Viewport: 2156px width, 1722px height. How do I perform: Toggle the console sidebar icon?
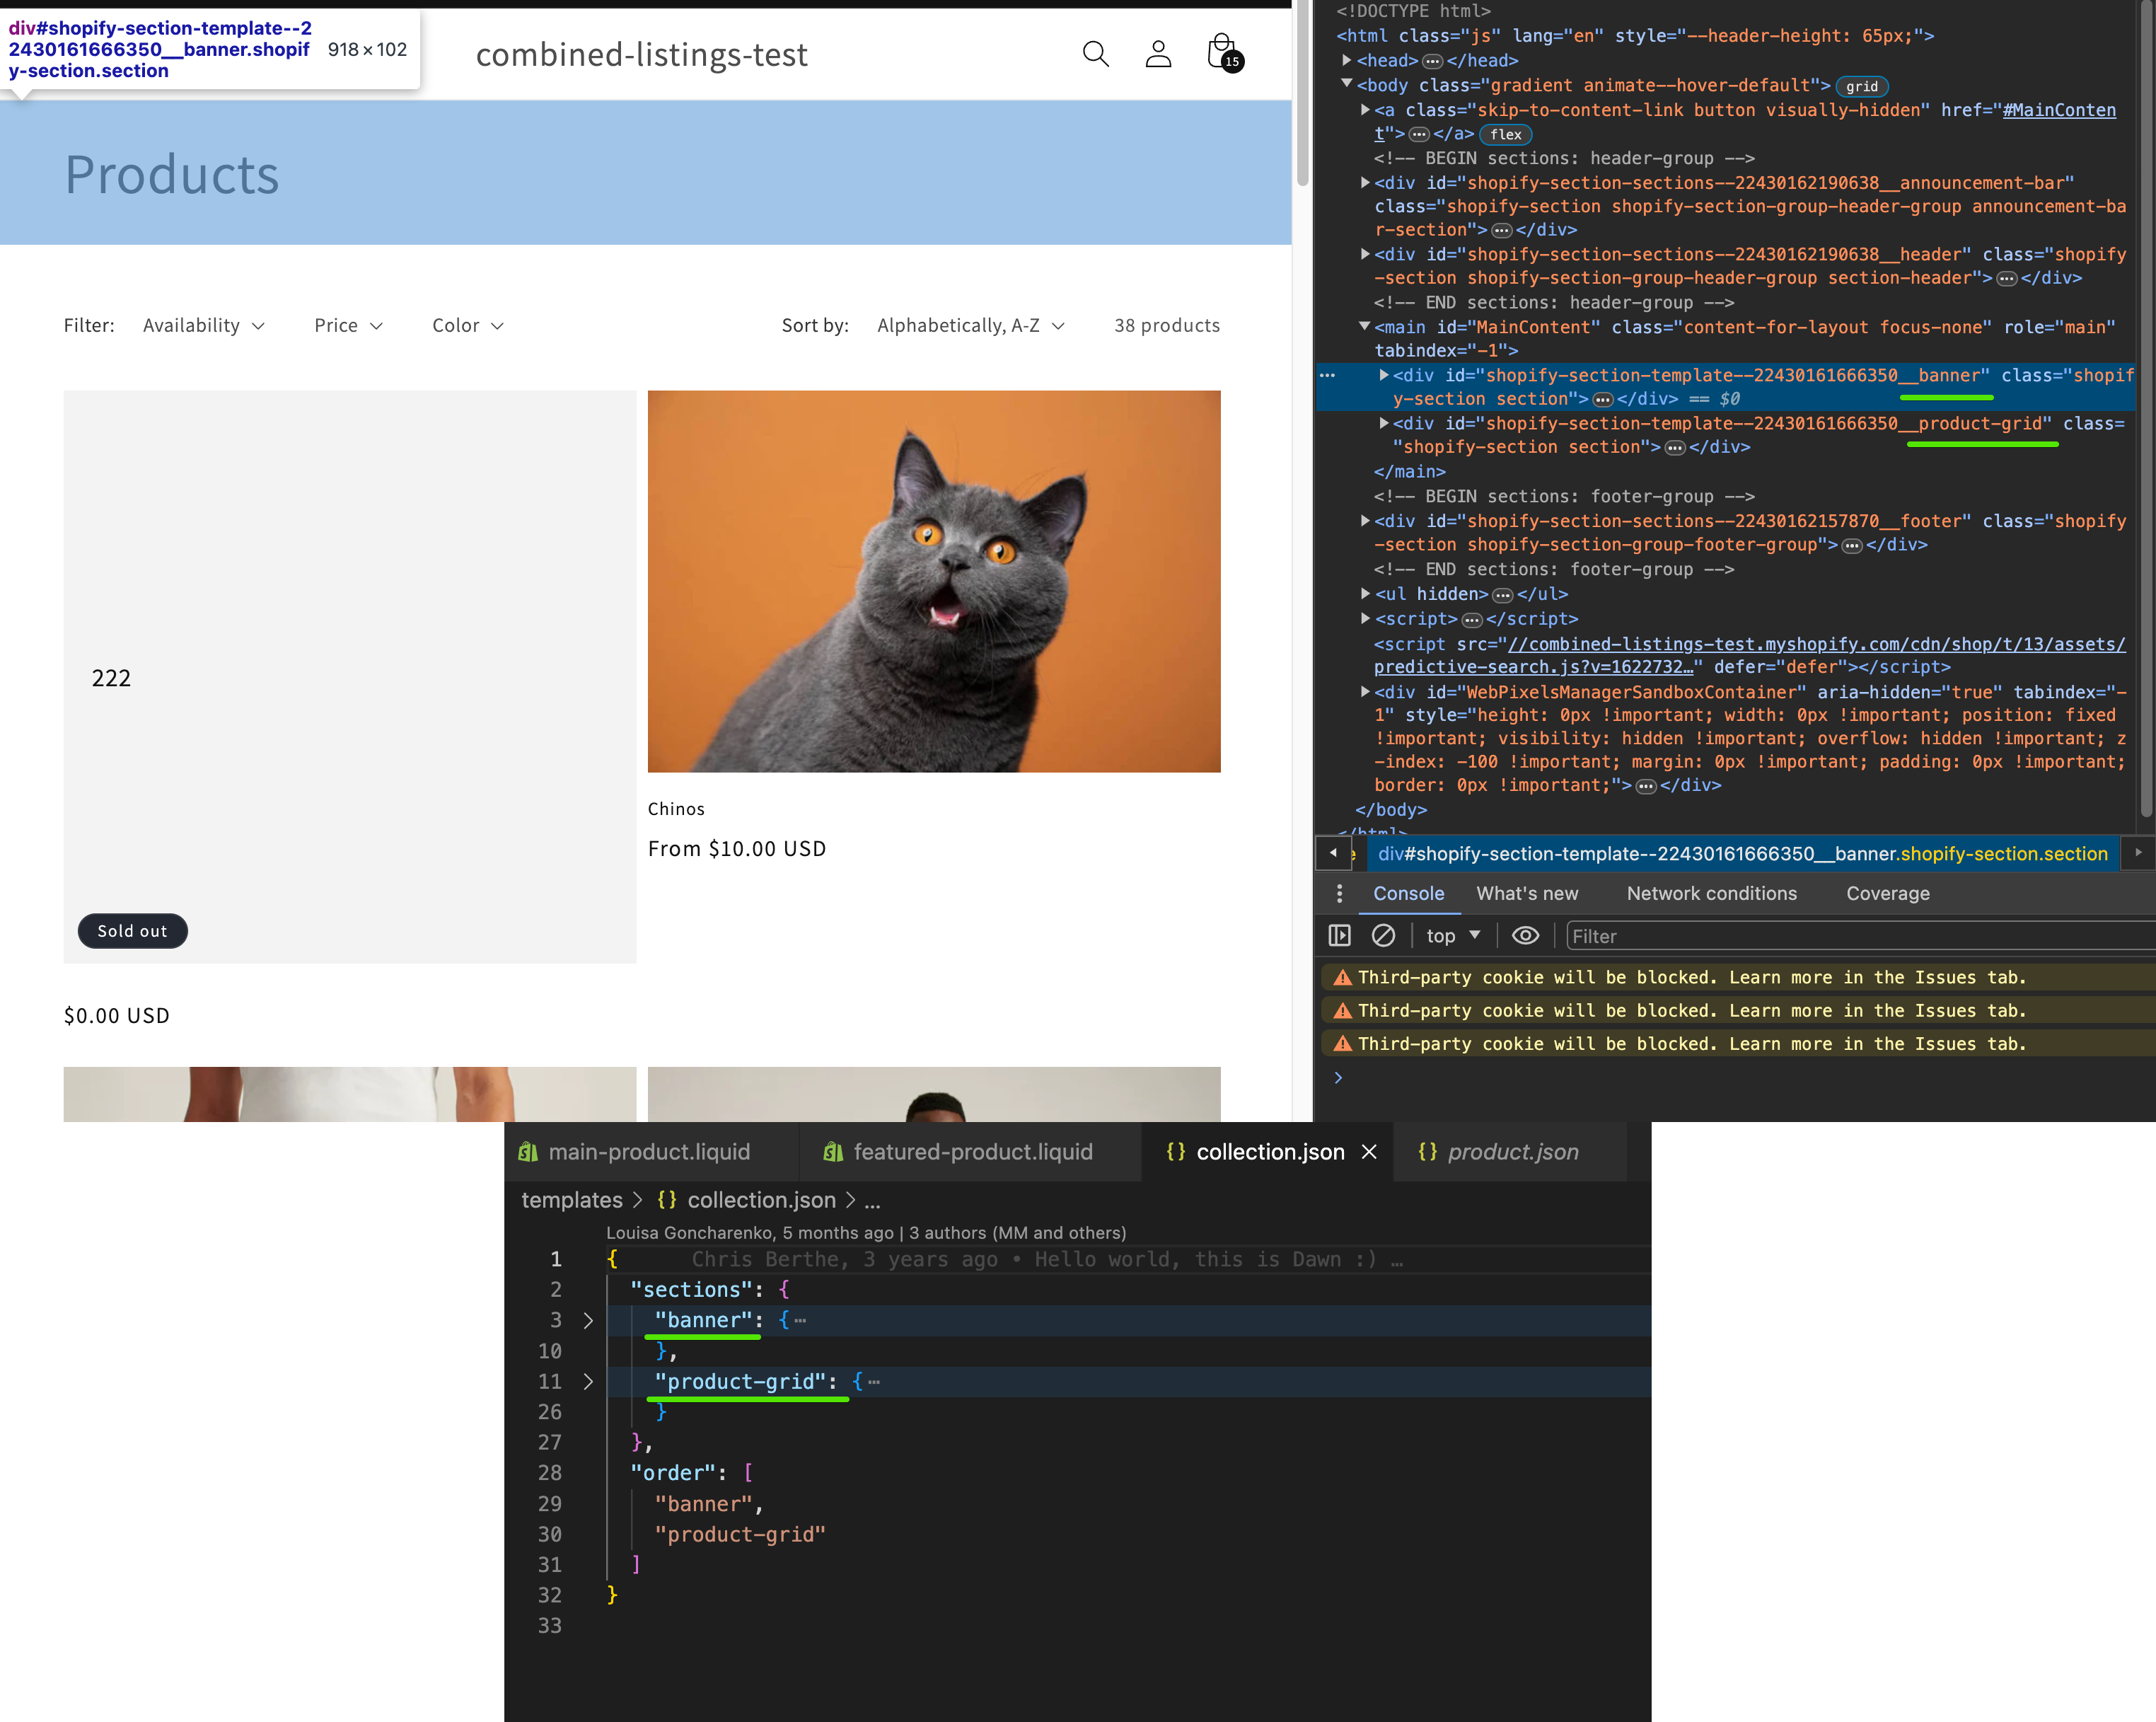1339,935
